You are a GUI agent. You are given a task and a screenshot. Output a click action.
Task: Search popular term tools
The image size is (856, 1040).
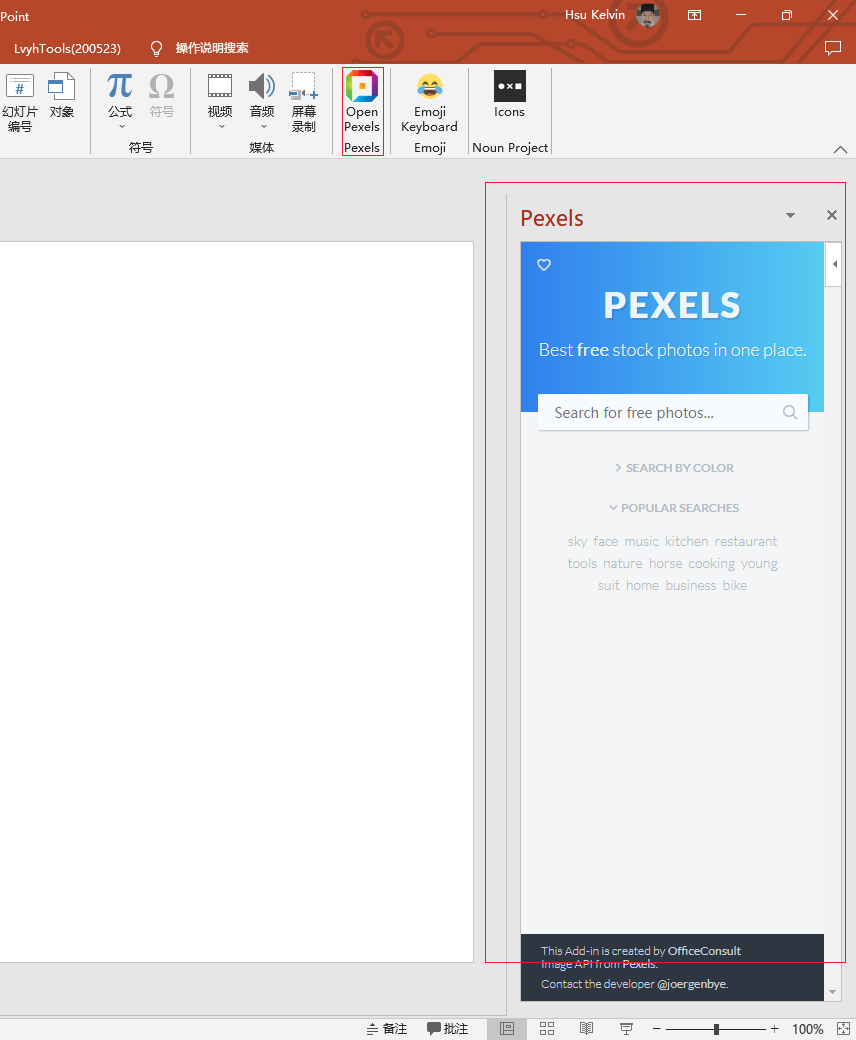point(582,564)
